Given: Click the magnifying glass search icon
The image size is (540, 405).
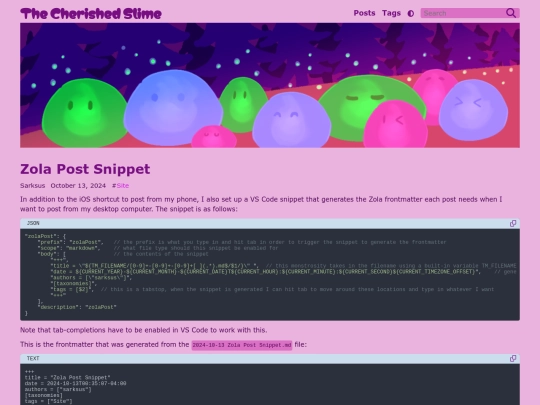Looking at the screenshot, I should (511, 13).
